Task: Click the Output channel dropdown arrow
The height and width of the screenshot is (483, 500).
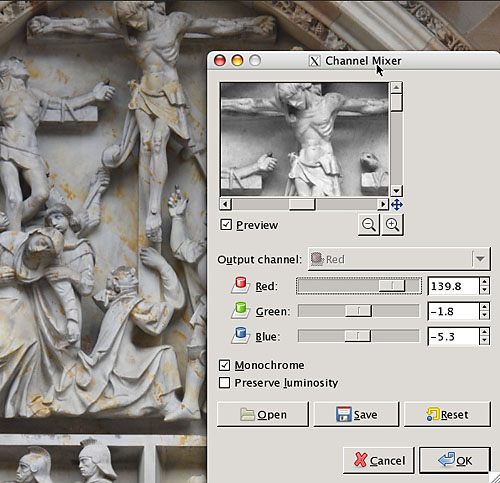Action: [480, 259]
